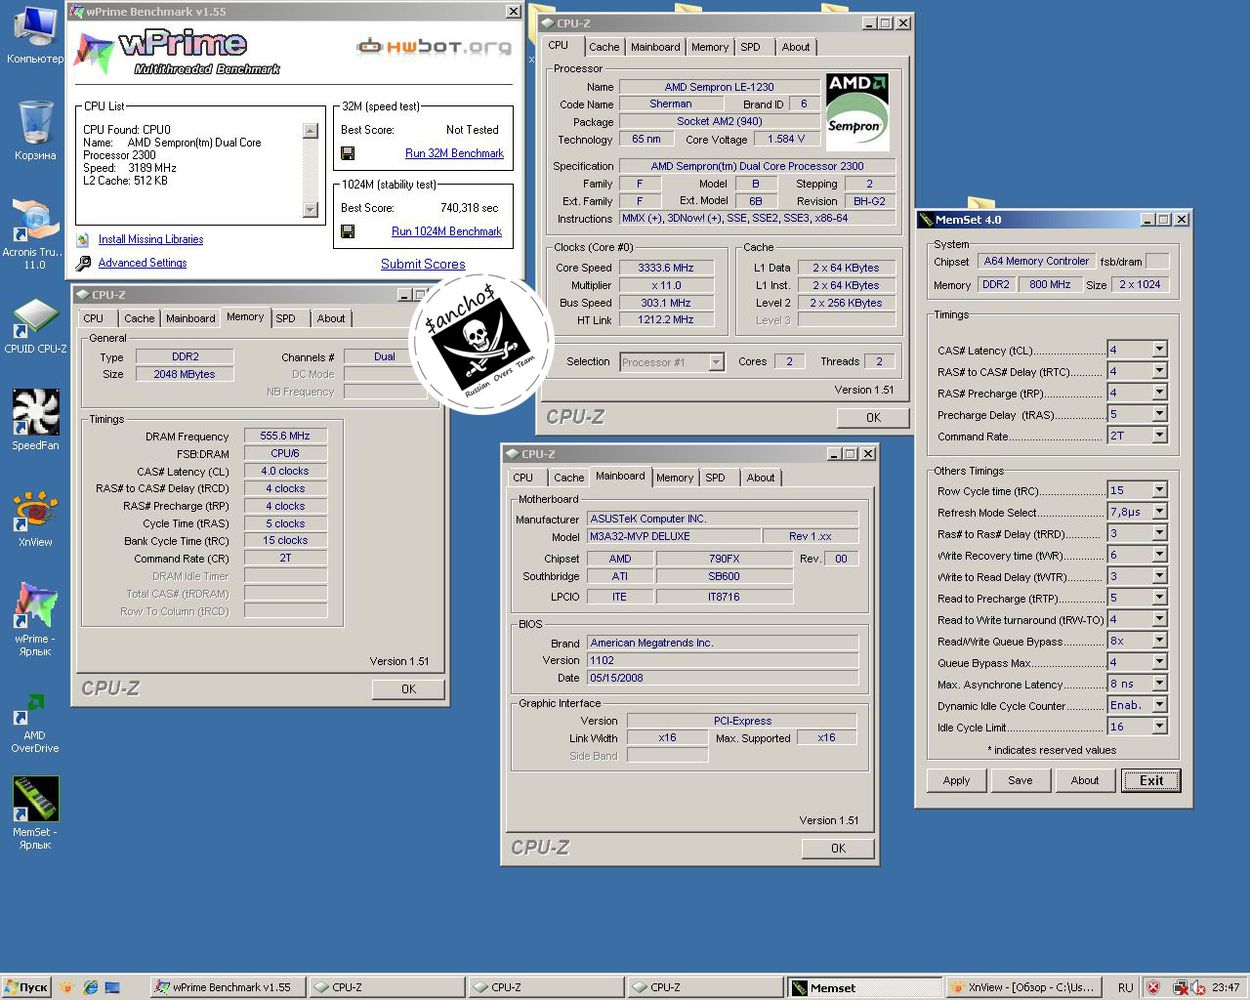Image resolution: width=1250 pixels, height=1000 pixels.
Task: Click the Show Desktop quick launch icon
Action: (112, 987)
